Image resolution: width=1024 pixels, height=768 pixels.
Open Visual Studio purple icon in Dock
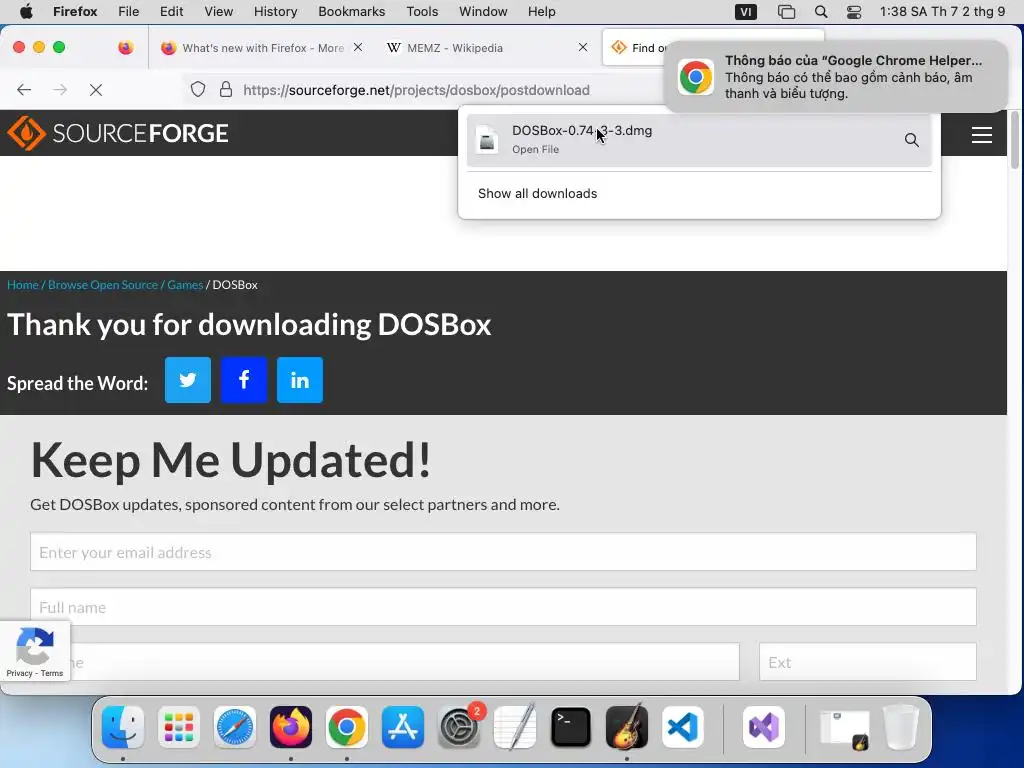[x=764, y=727]
